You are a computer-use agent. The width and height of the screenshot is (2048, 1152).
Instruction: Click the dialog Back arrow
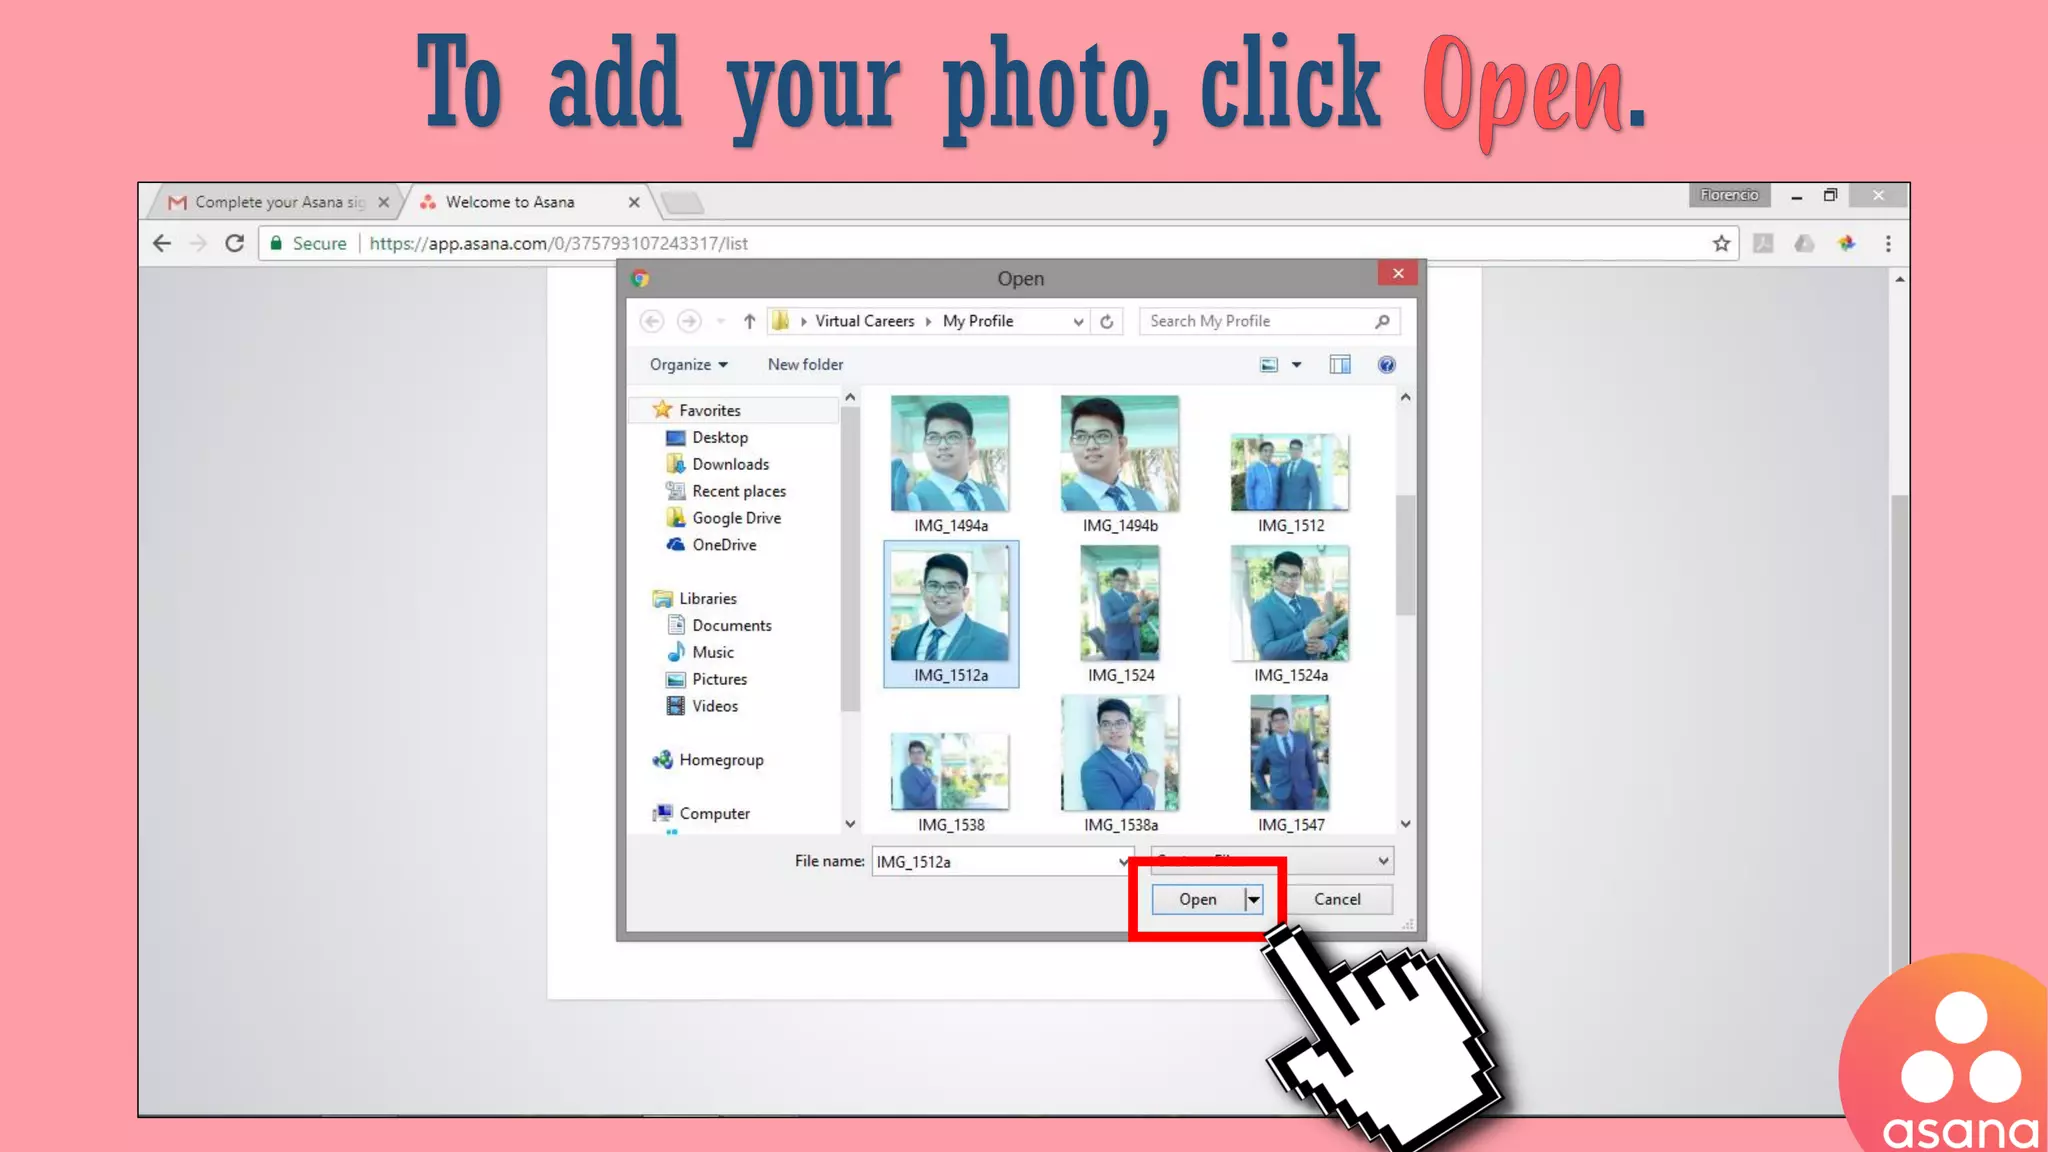point(652,321)
